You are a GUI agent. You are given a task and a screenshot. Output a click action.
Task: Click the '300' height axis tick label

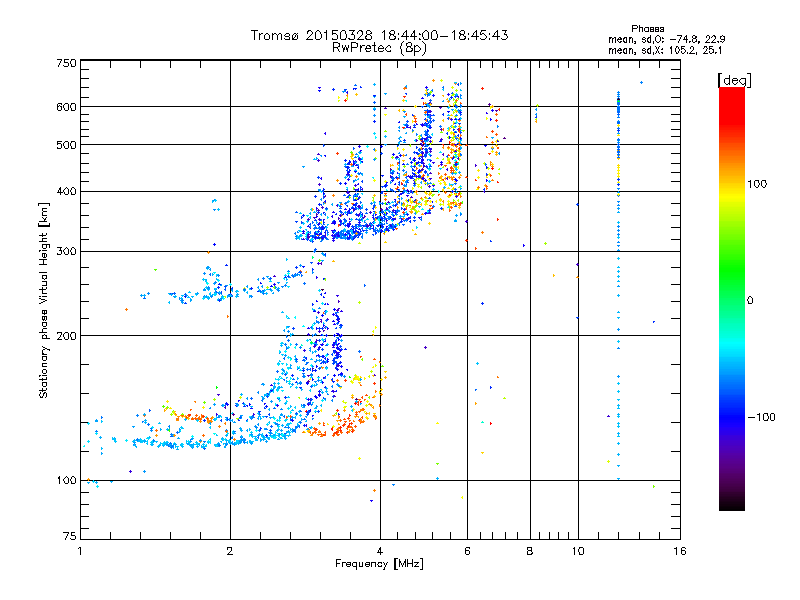(67, 251)
